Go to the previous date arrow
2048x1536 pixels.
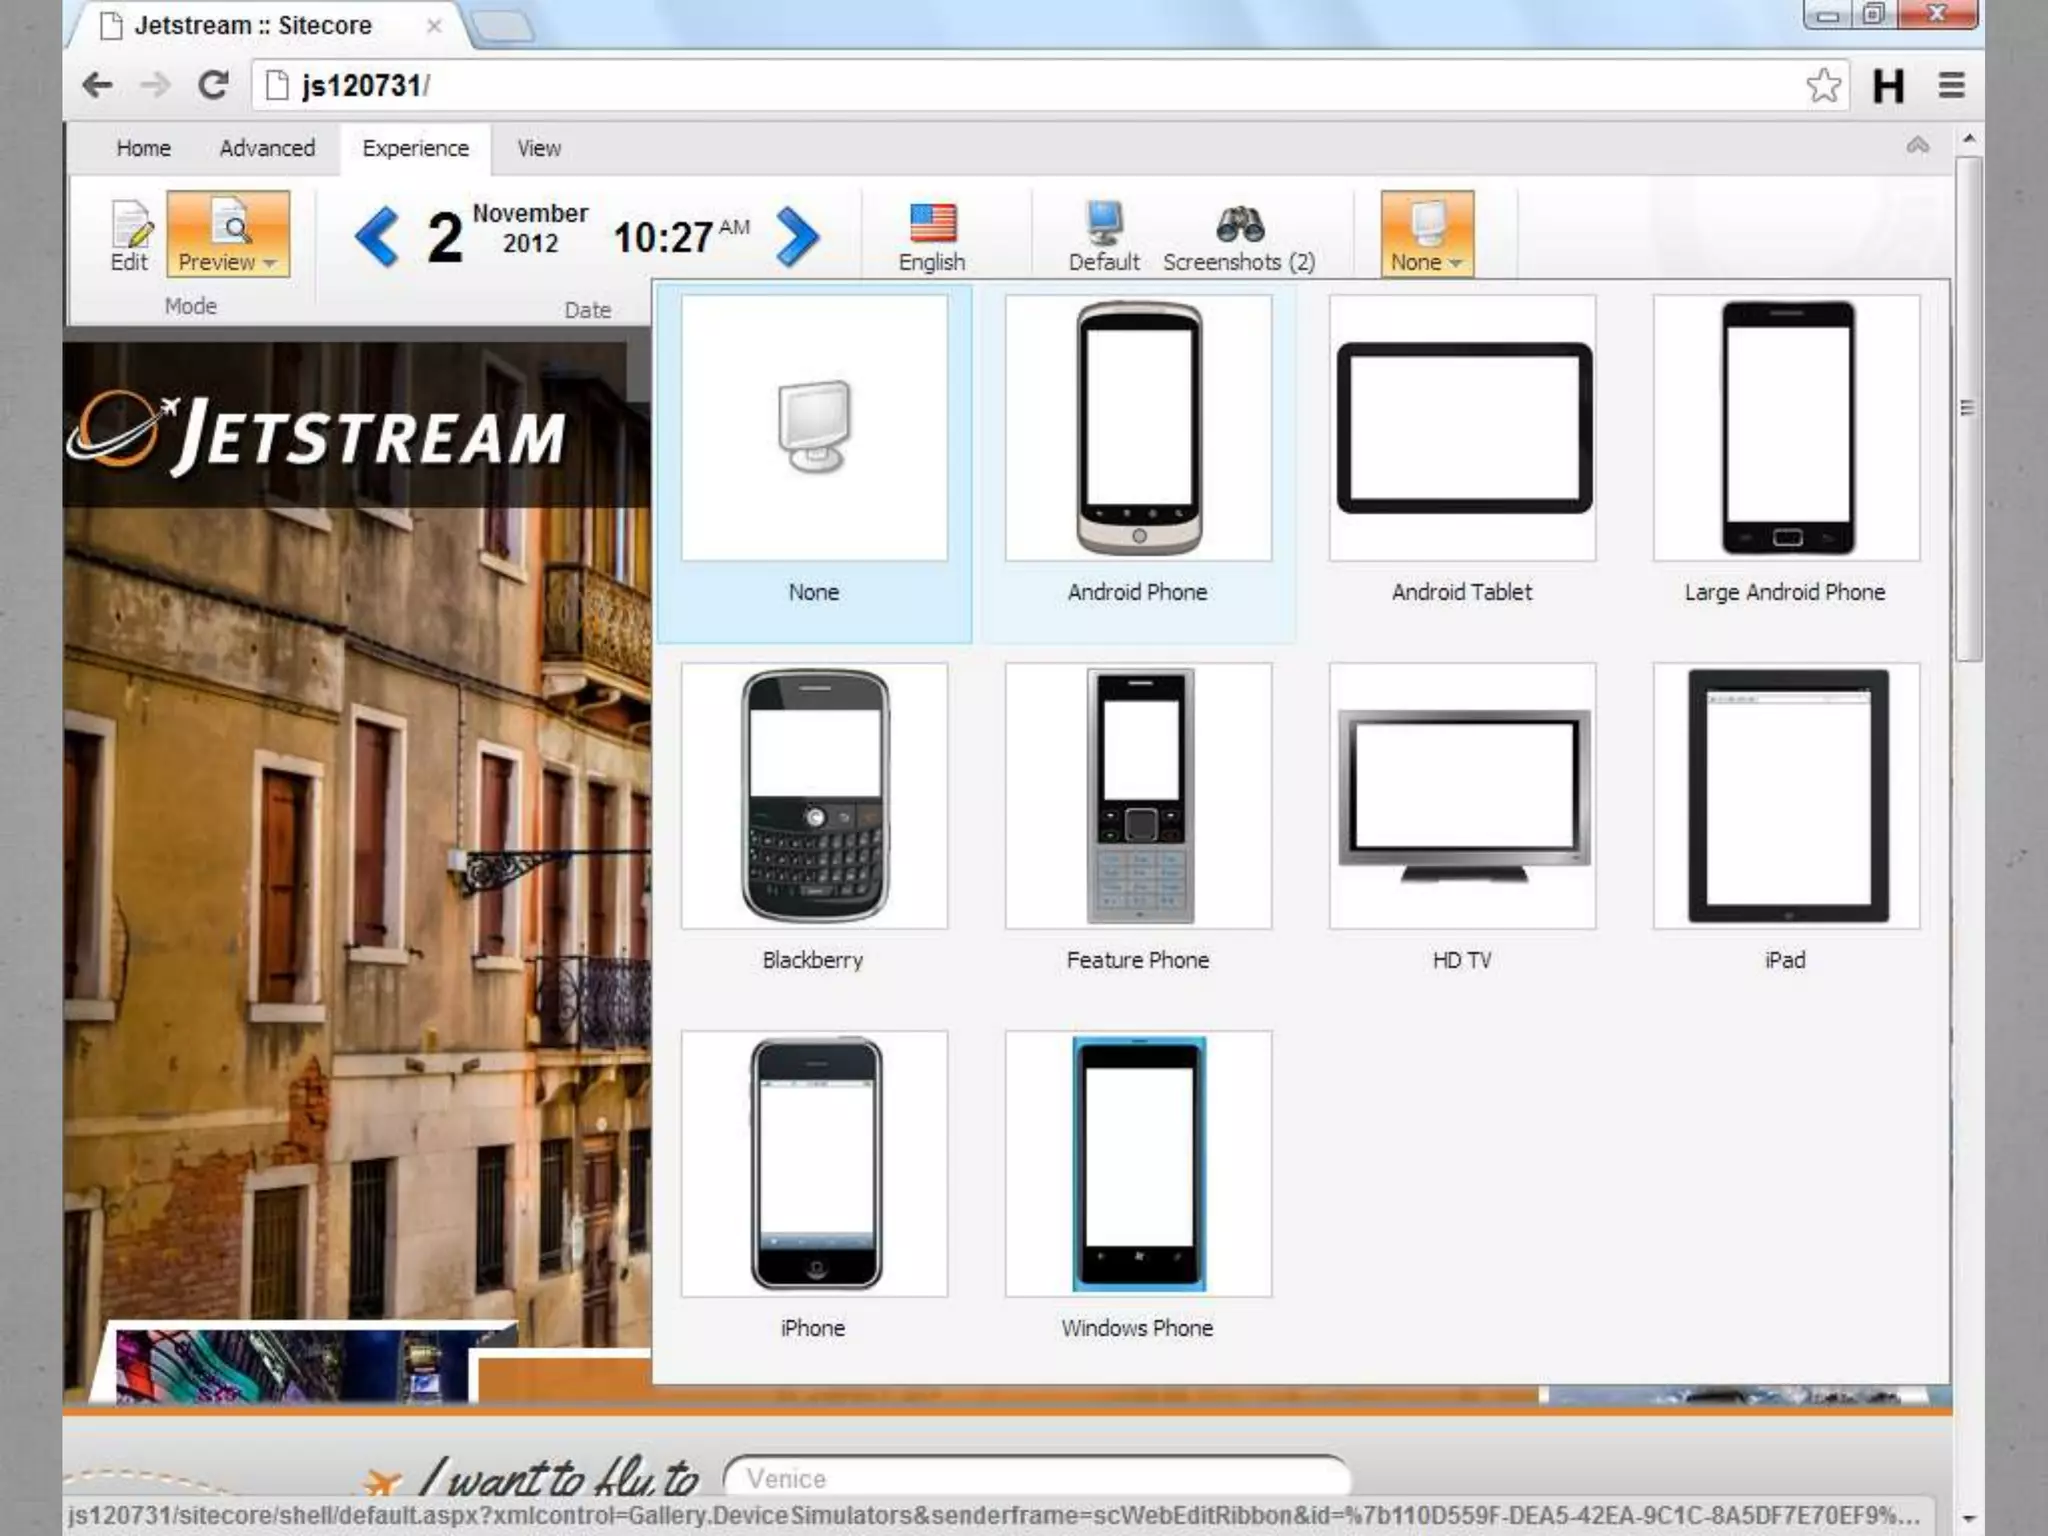coord(377,237)
